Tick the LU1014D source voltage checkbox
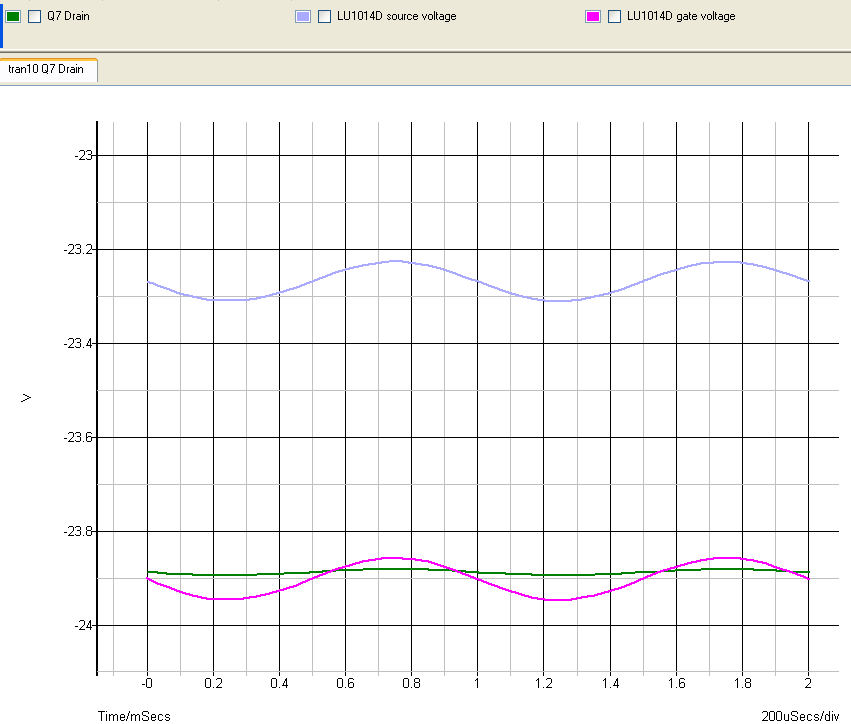The height and width of the screenshot is (724, 851). [324, 16]
